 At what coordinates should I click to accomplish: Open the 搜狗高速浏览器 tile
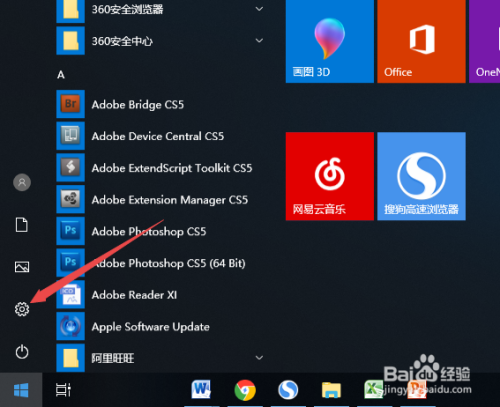[421, 176]
